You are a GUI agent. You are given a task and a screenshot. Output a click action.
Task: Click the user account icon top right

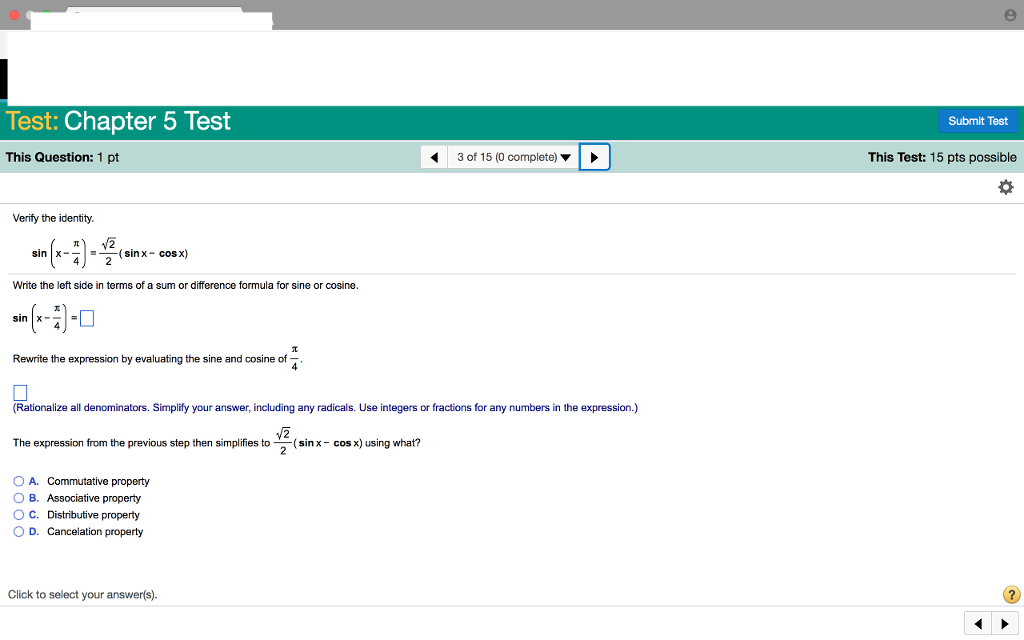(x=1010, y=14)
